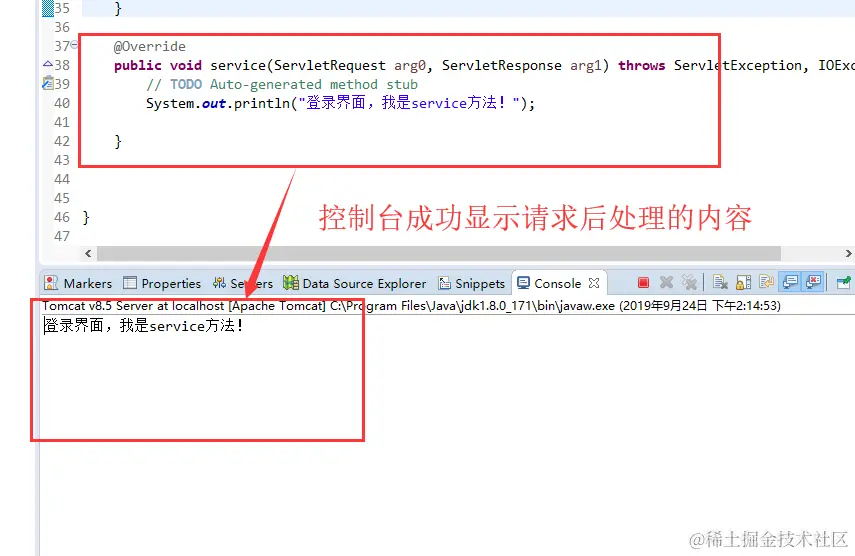This screenshot has height=556, width=855.
Task: Collapse the service method fold marker
Action: tap(74, 45)
